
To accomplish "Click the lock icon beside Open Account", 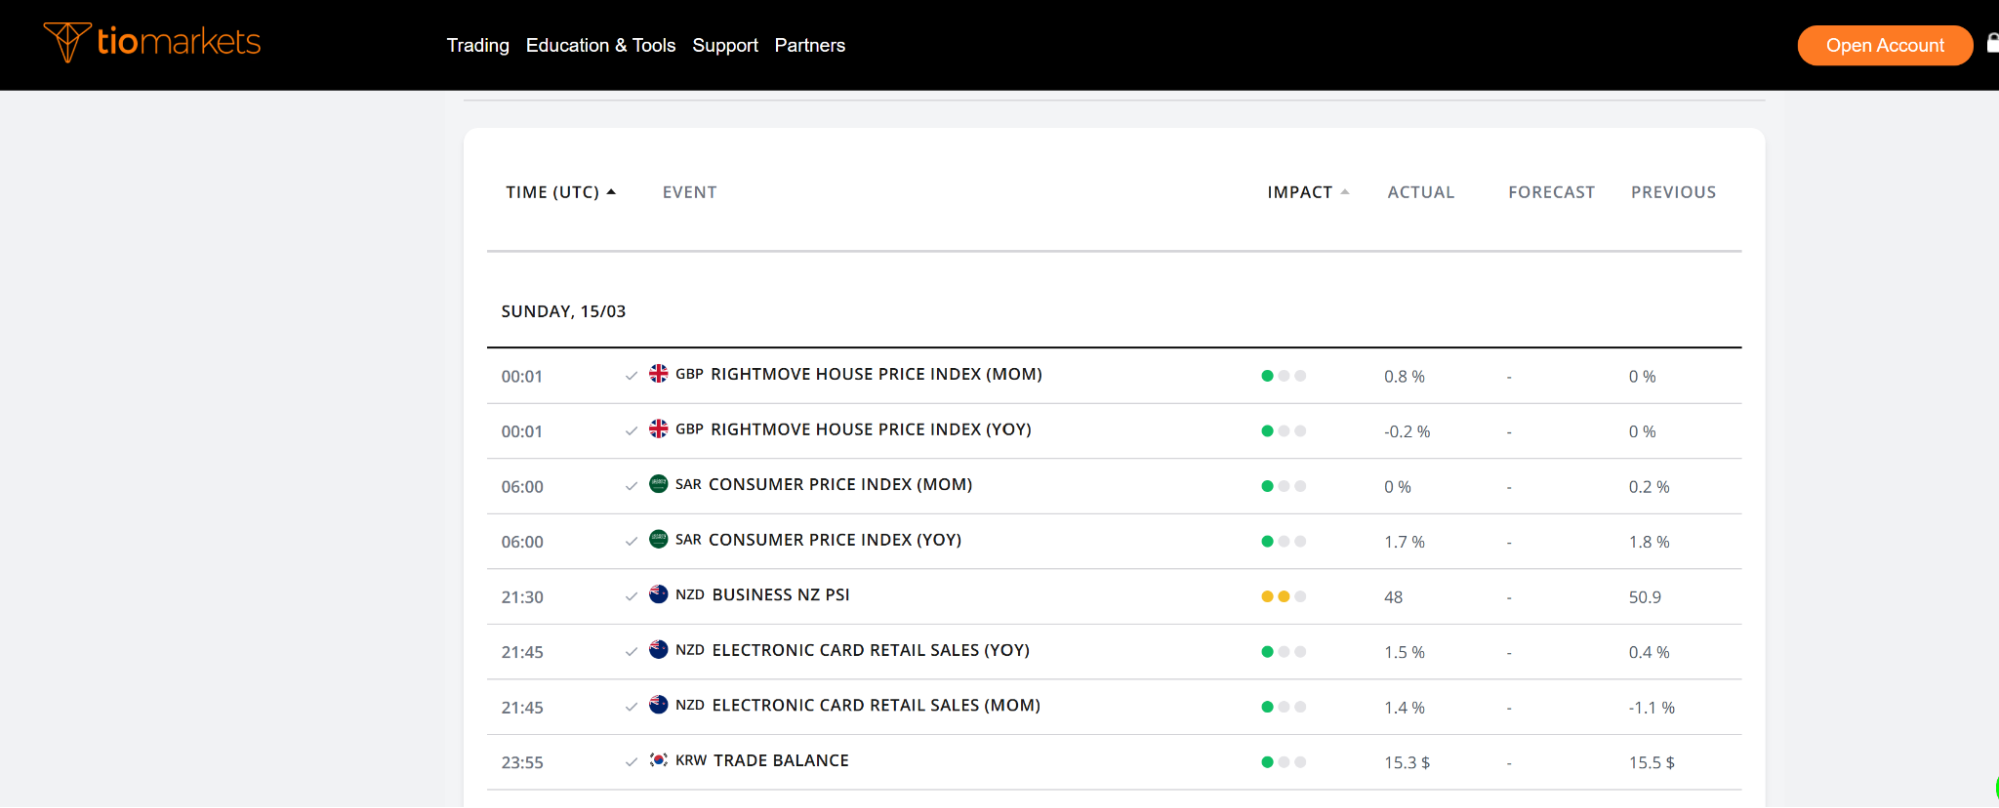I will (x=1992, y=43).
